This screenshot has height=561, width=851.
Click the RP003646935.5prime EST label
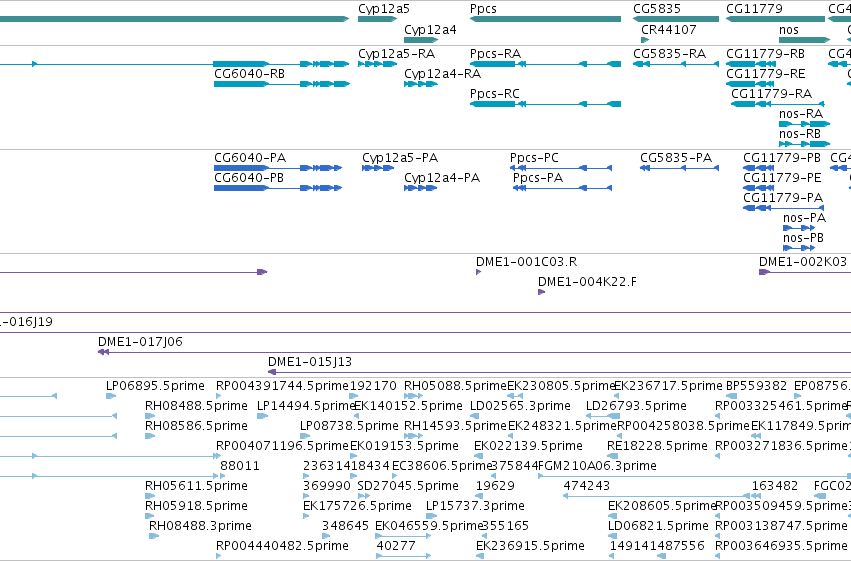[x=781, y=546]
